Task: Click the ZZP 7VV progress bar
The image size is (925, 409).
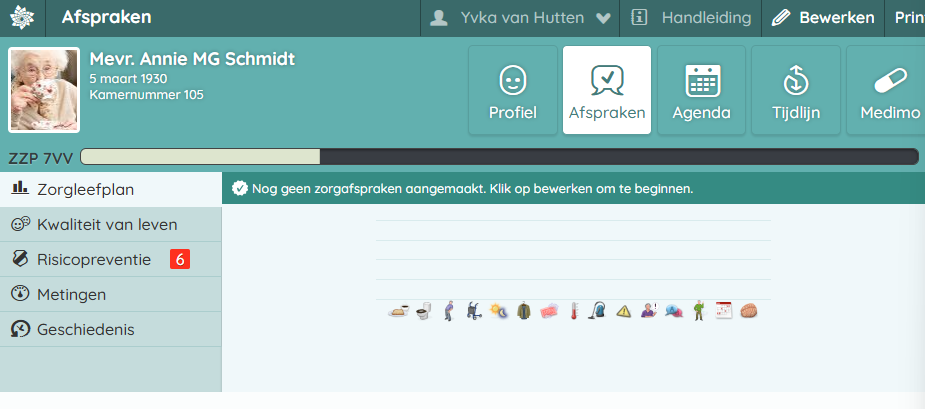Action: 498,157
